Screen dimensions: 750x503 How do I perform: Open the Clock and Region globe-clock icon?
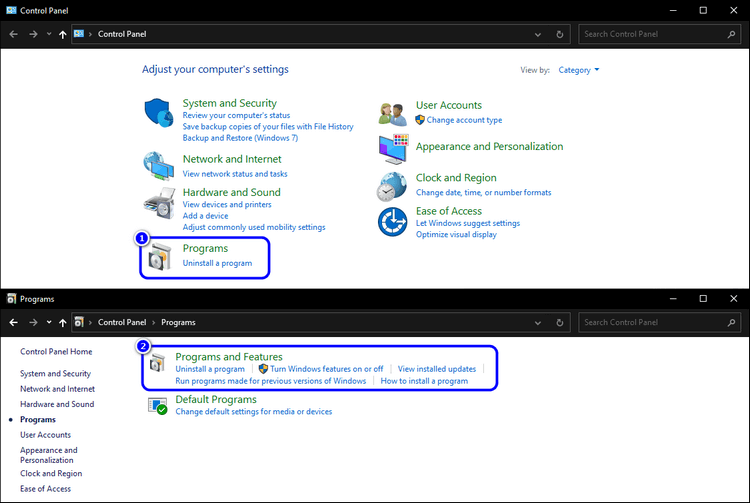click(x=392, y=186)
